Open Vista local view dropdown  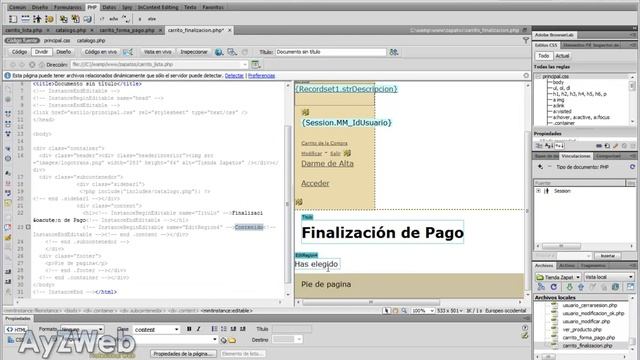coord(609,277)
